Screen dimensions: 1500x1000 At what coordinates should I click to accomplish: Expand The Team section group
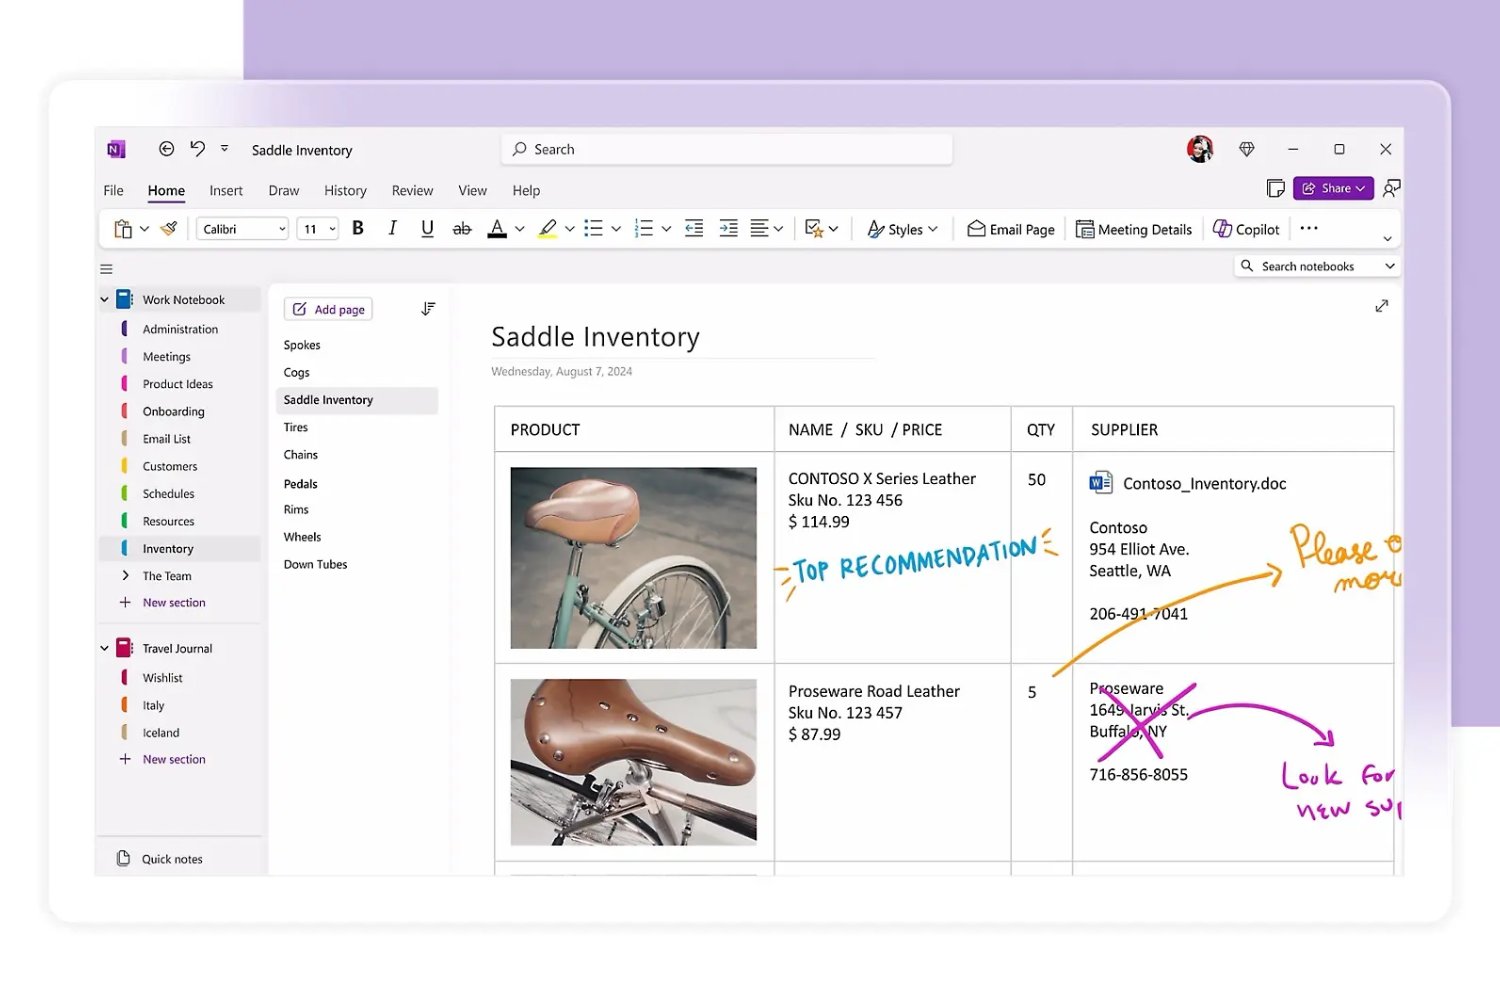pos(125,576)
